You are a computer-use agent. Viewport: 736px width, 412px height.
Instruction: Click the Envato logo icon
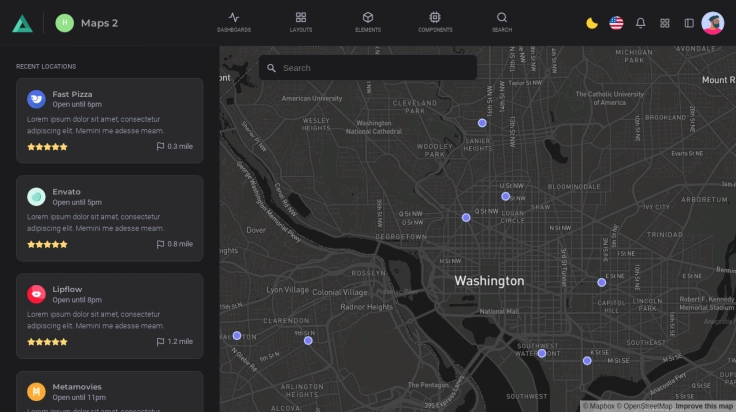36,197
